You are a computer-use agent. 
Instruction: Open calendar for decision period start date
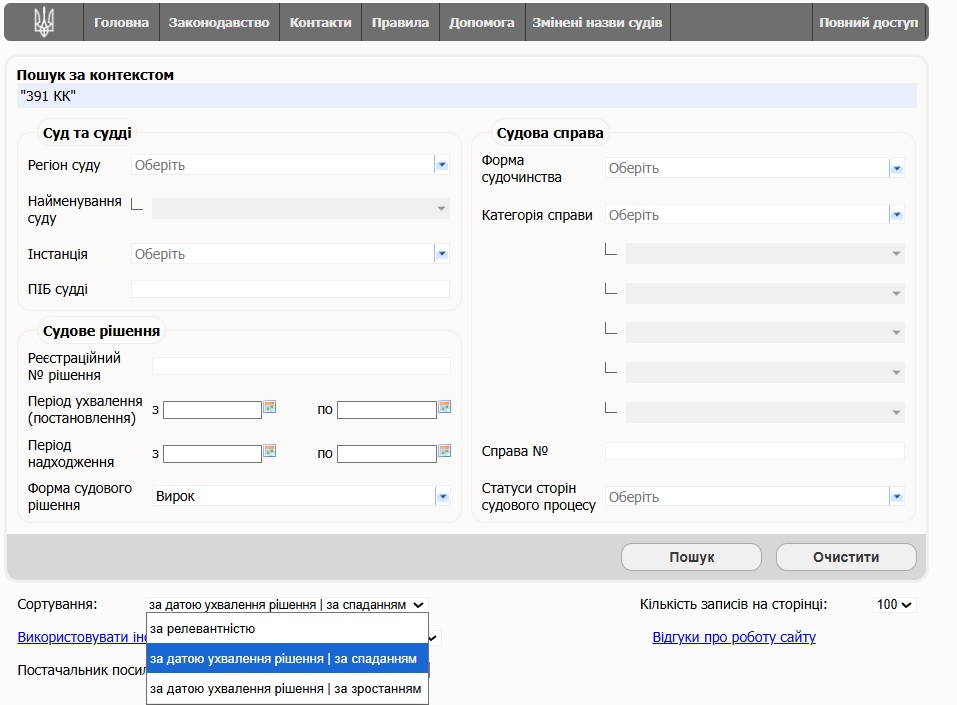click(x=269, y=407)
